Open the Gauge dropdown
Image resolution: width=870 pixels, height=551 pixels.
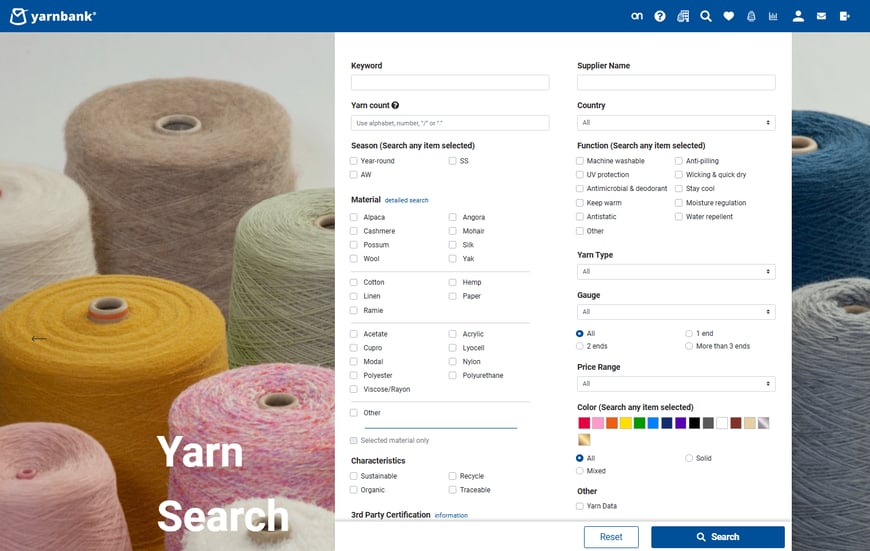pos(676,312)
